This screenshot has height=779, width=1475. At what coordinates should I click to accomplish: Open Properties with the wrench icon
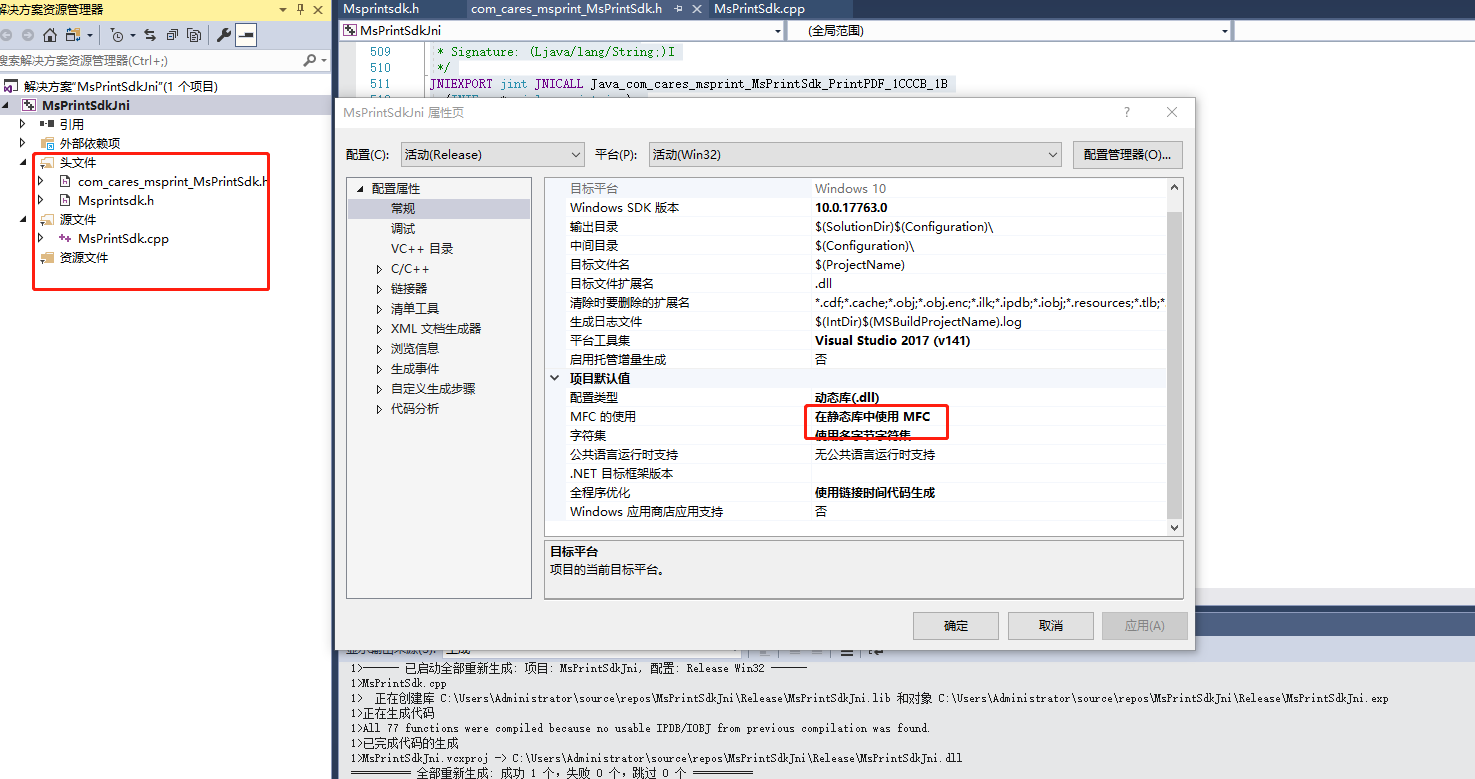click(224, 35)
